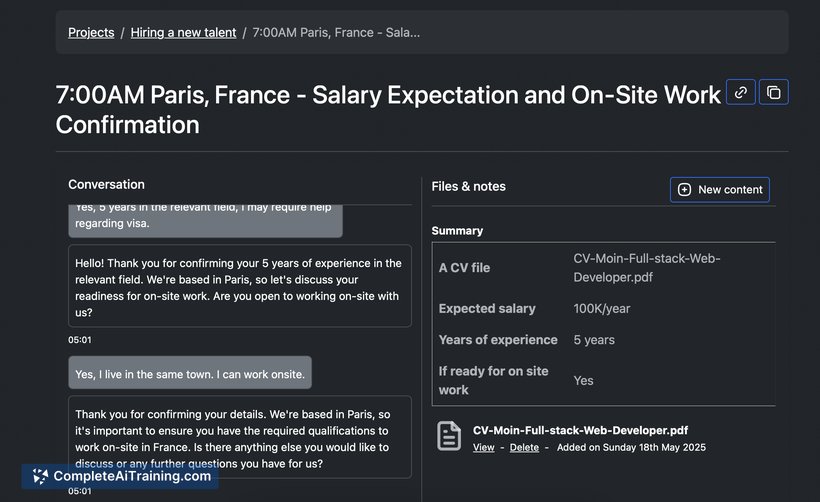This screenshot has width=820, height=502.
Task: Click the PDF document file icon
Action: tap(449, 436)
